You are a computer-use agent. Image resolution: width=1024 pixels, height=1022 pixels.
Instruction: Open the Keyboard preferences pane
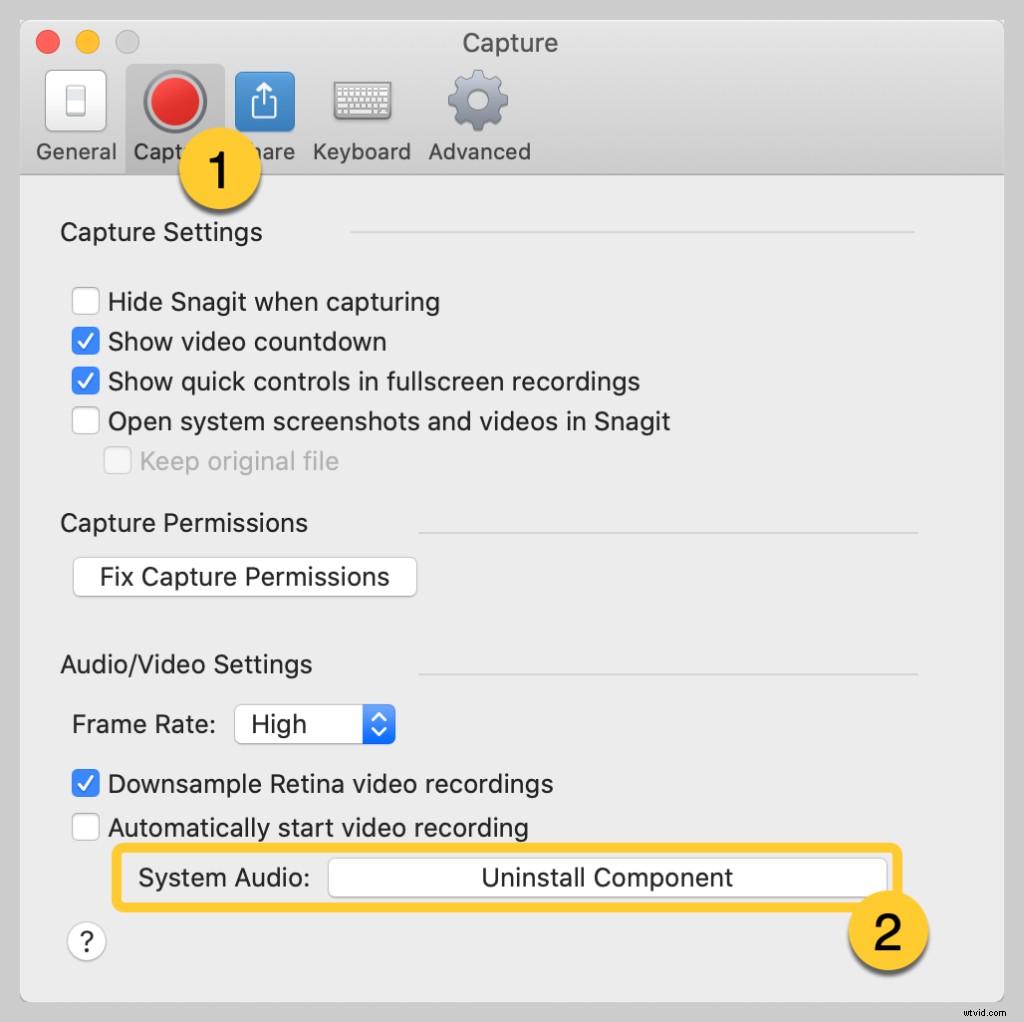[x=361, y=100]
